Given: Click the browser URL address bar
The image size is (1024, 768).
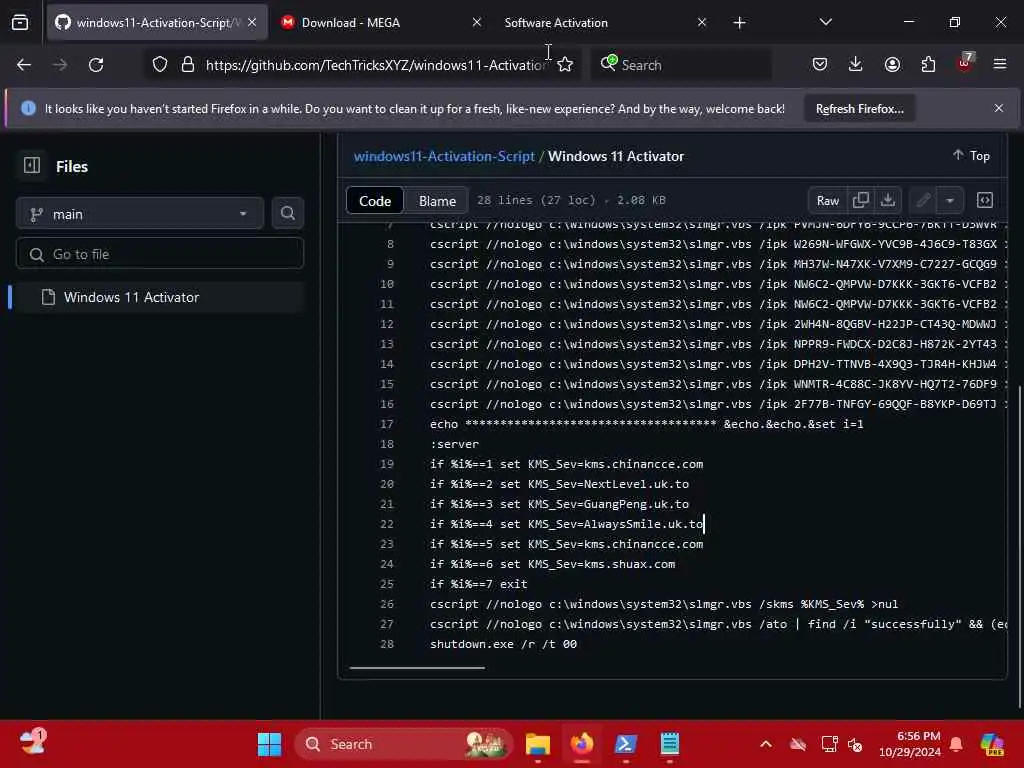Looking at the screenshot, I should click(x=376, y=65).
